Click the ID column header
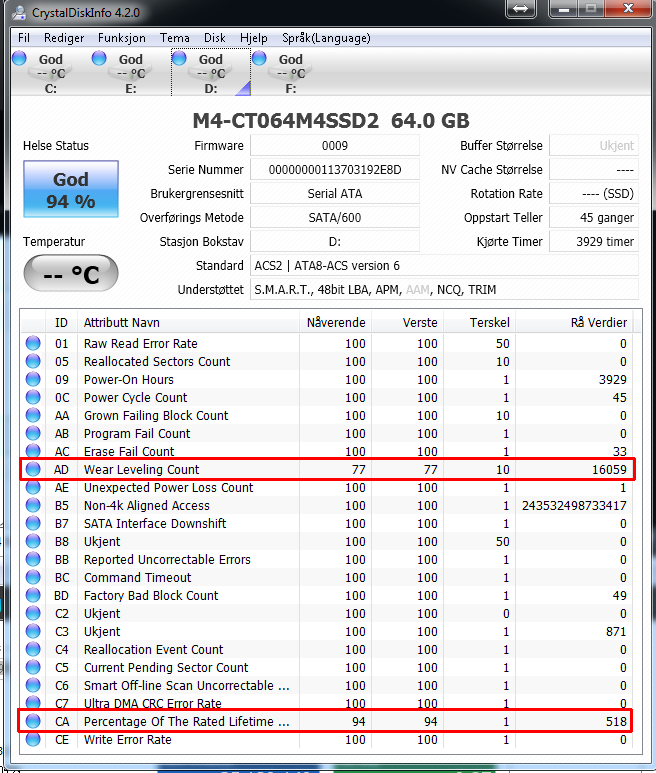656x773 pixels. [x=61, y=322]
